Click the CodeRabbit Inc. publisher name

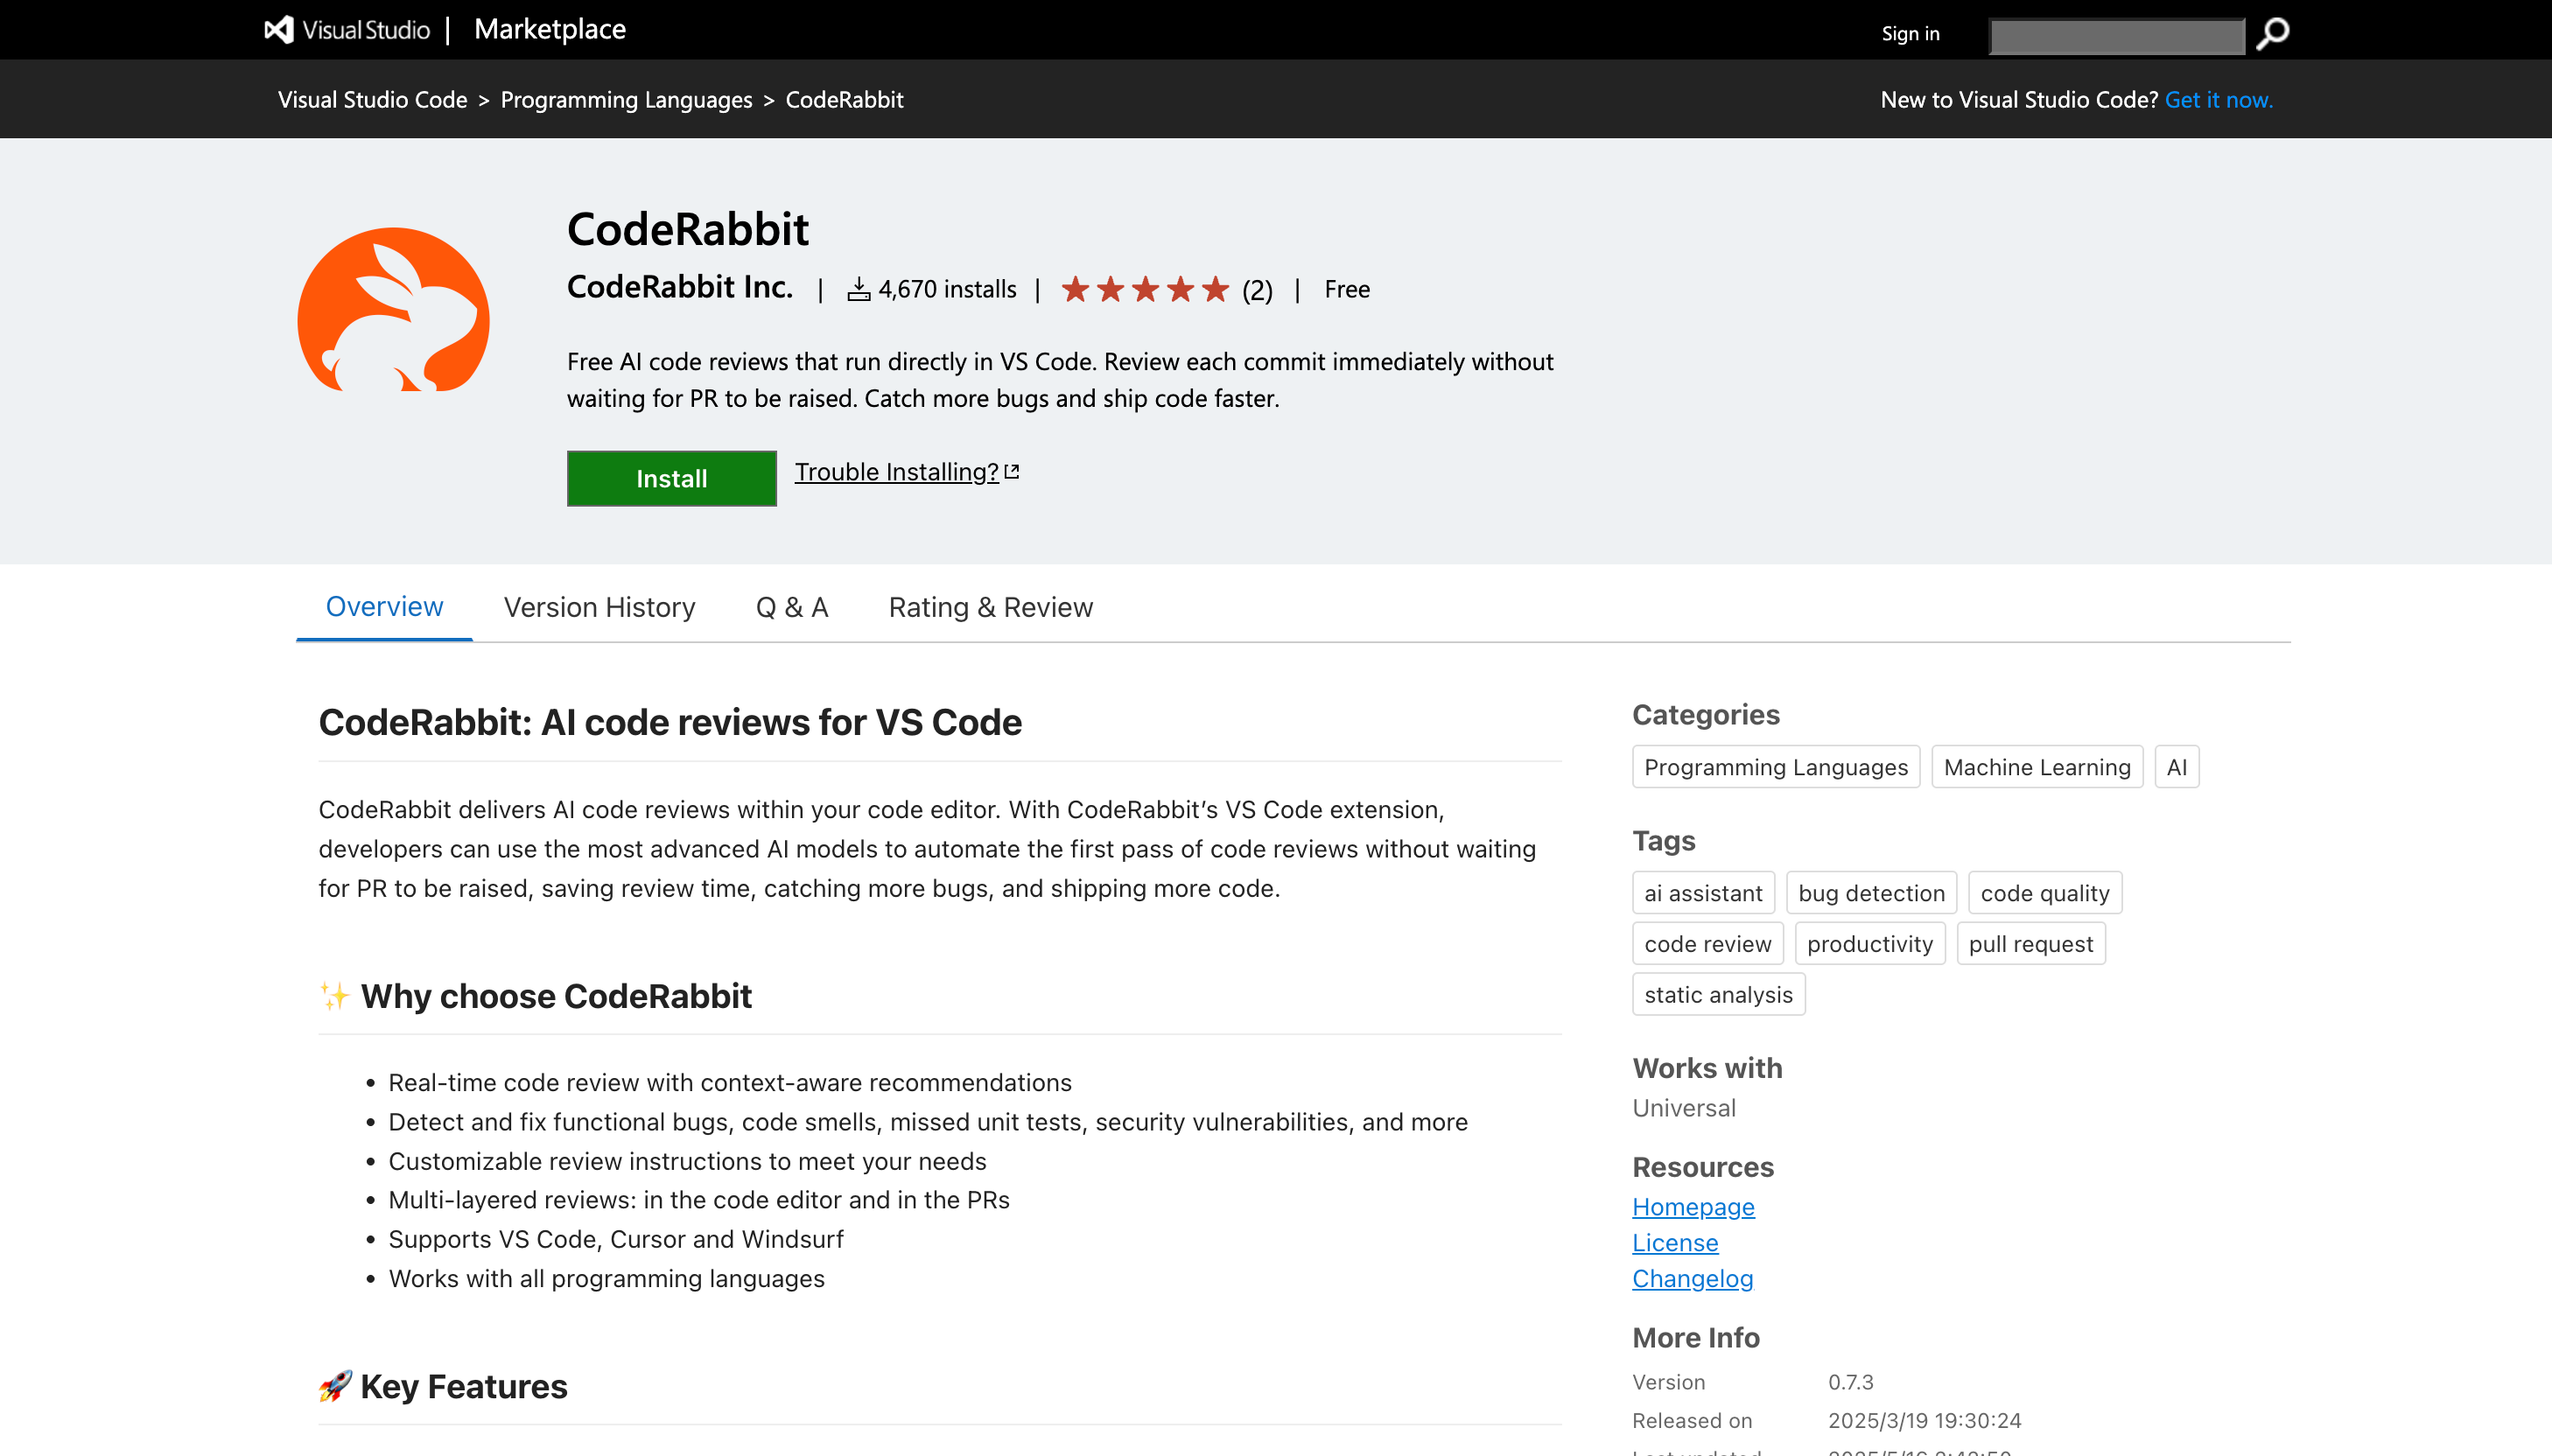tap(679, 288)
